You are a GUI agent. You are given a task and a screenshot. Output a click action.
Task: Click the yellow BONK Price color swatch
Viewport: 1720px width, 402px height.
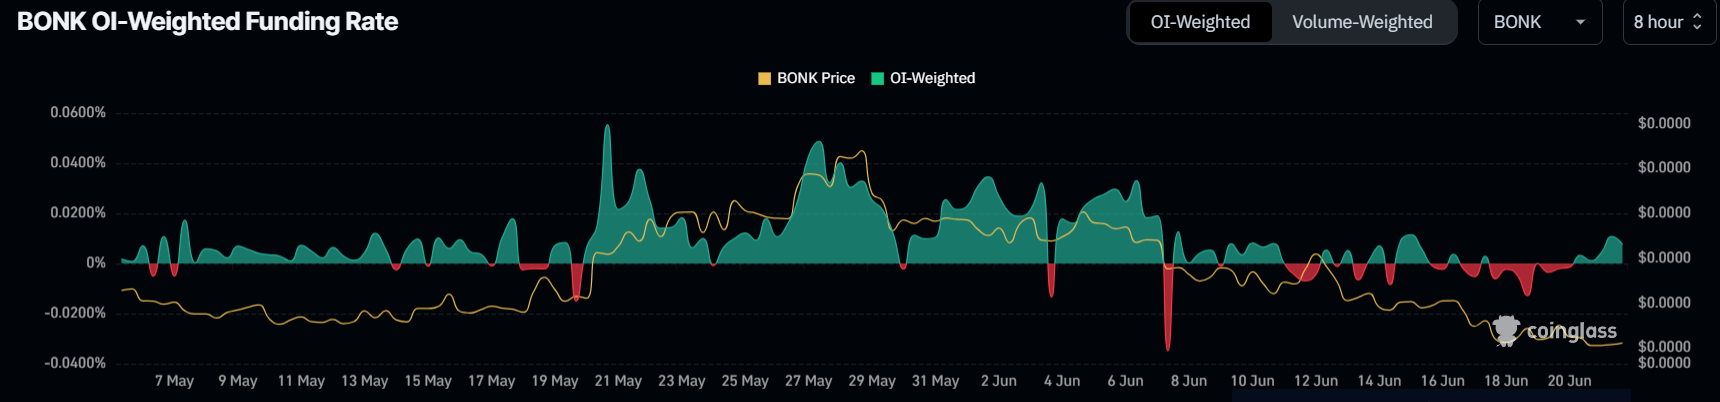(x=765, y=78)
